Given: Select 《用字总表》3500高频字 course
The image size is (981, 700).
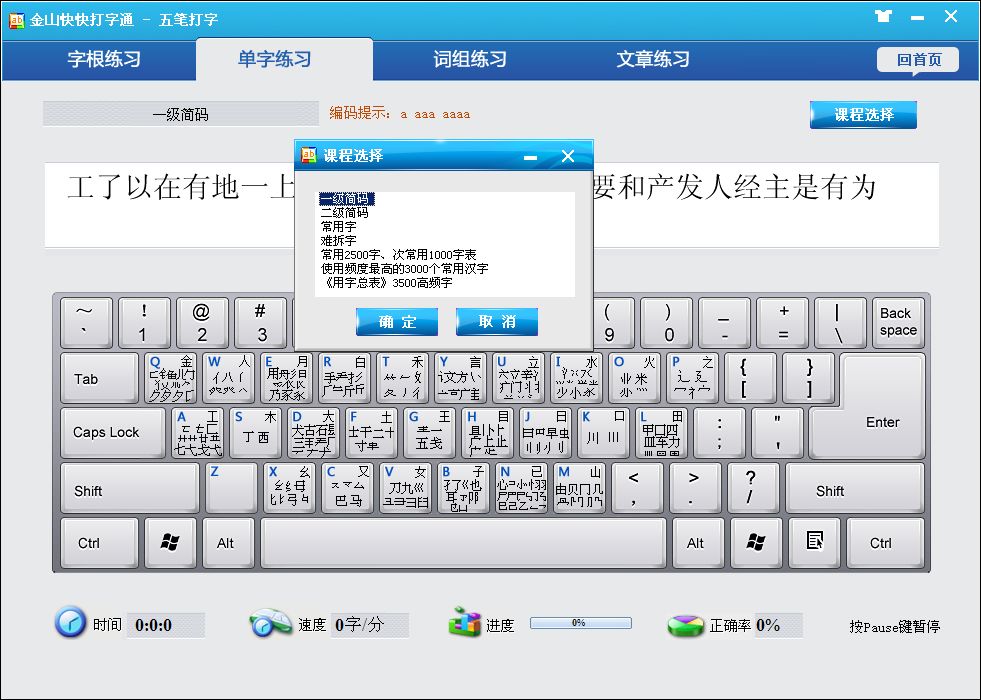Looking at the screenshot, I should coord(386,283).
